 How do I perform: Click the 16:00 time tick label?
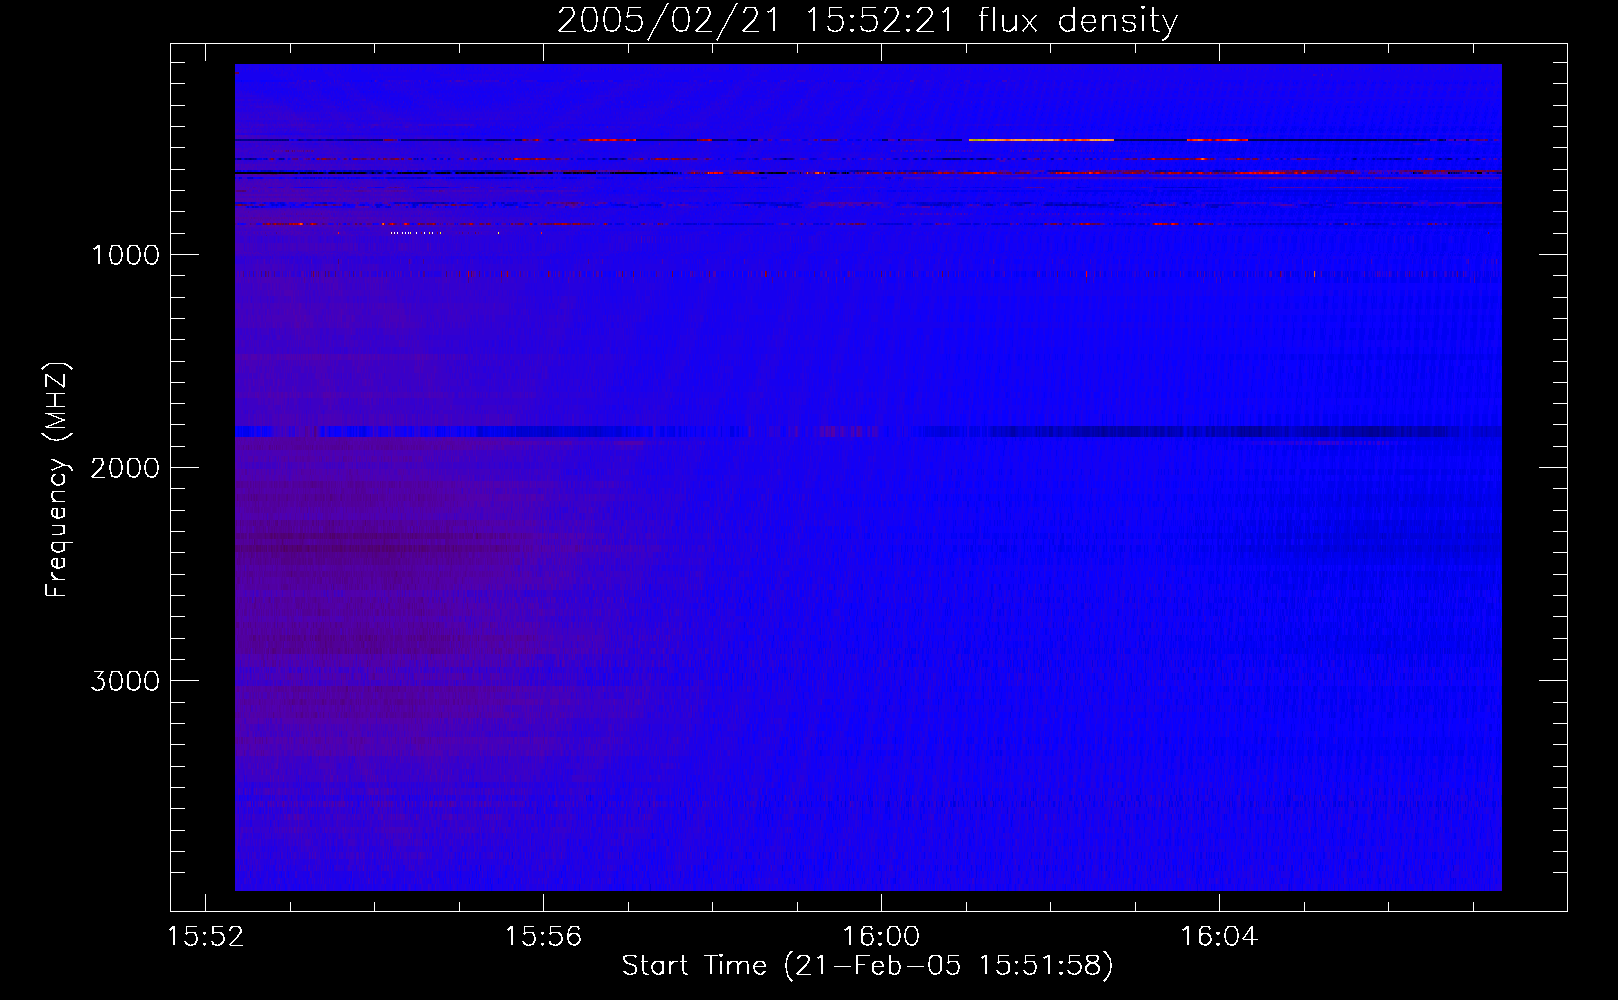click(881, 937)
